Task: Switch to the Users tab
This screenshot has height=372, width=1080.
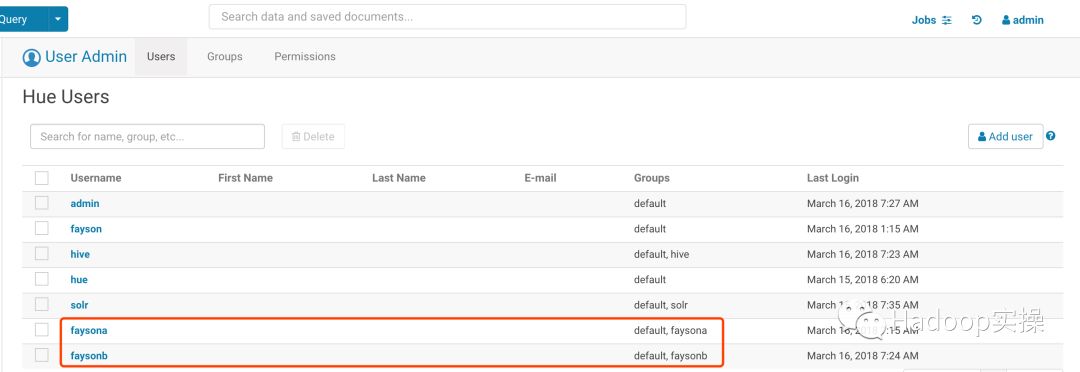Action: click(x=161, y=56)
